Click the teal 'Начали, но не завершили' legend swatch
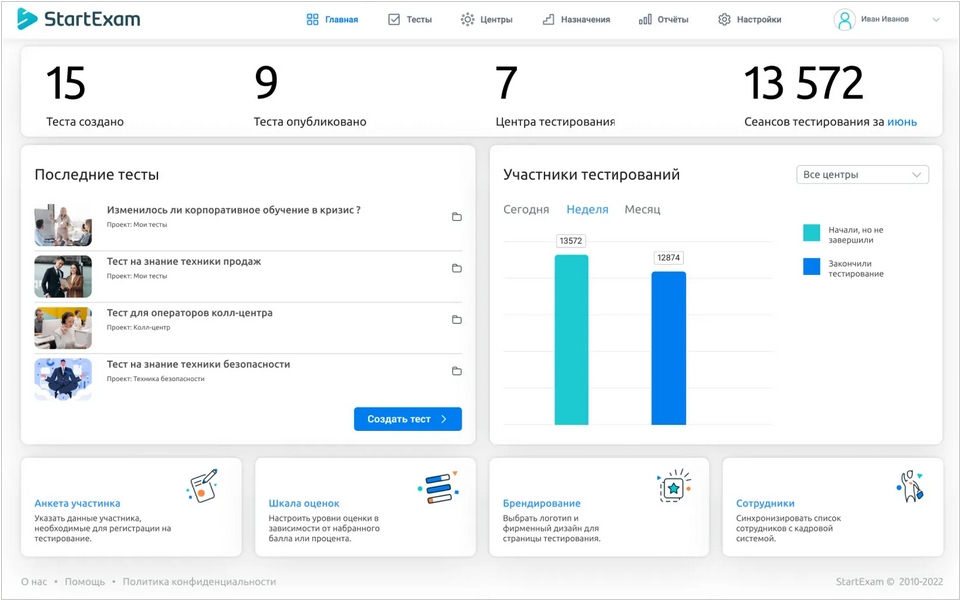The height and width of the screenshot is (600, 960). (x=812, y=233)
